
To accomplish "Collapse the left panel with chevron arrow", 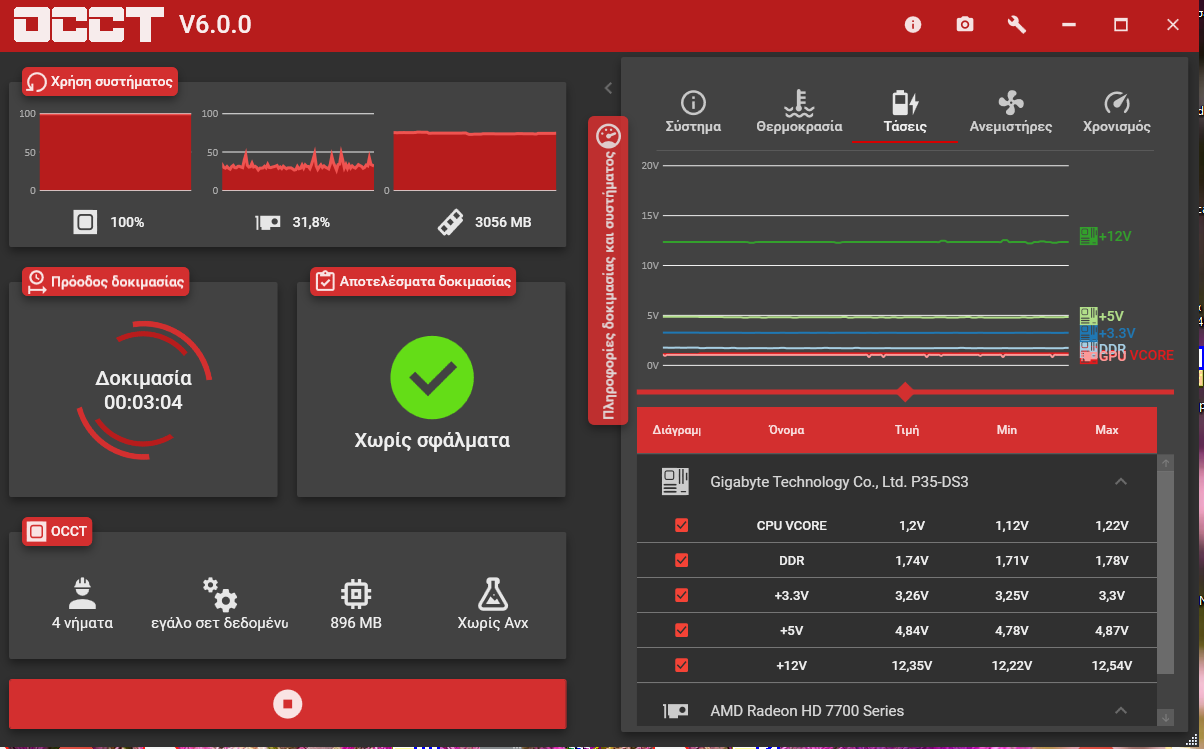I will coord(608,88).
